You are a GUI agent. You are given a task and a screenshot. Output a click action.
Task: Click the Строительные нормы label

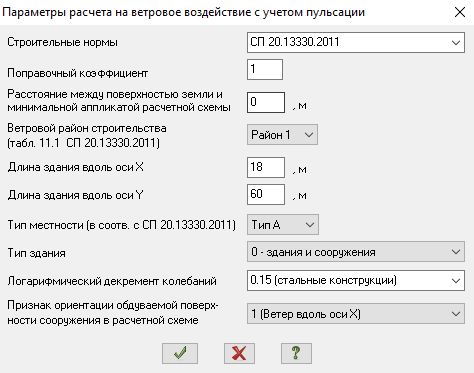62,42
